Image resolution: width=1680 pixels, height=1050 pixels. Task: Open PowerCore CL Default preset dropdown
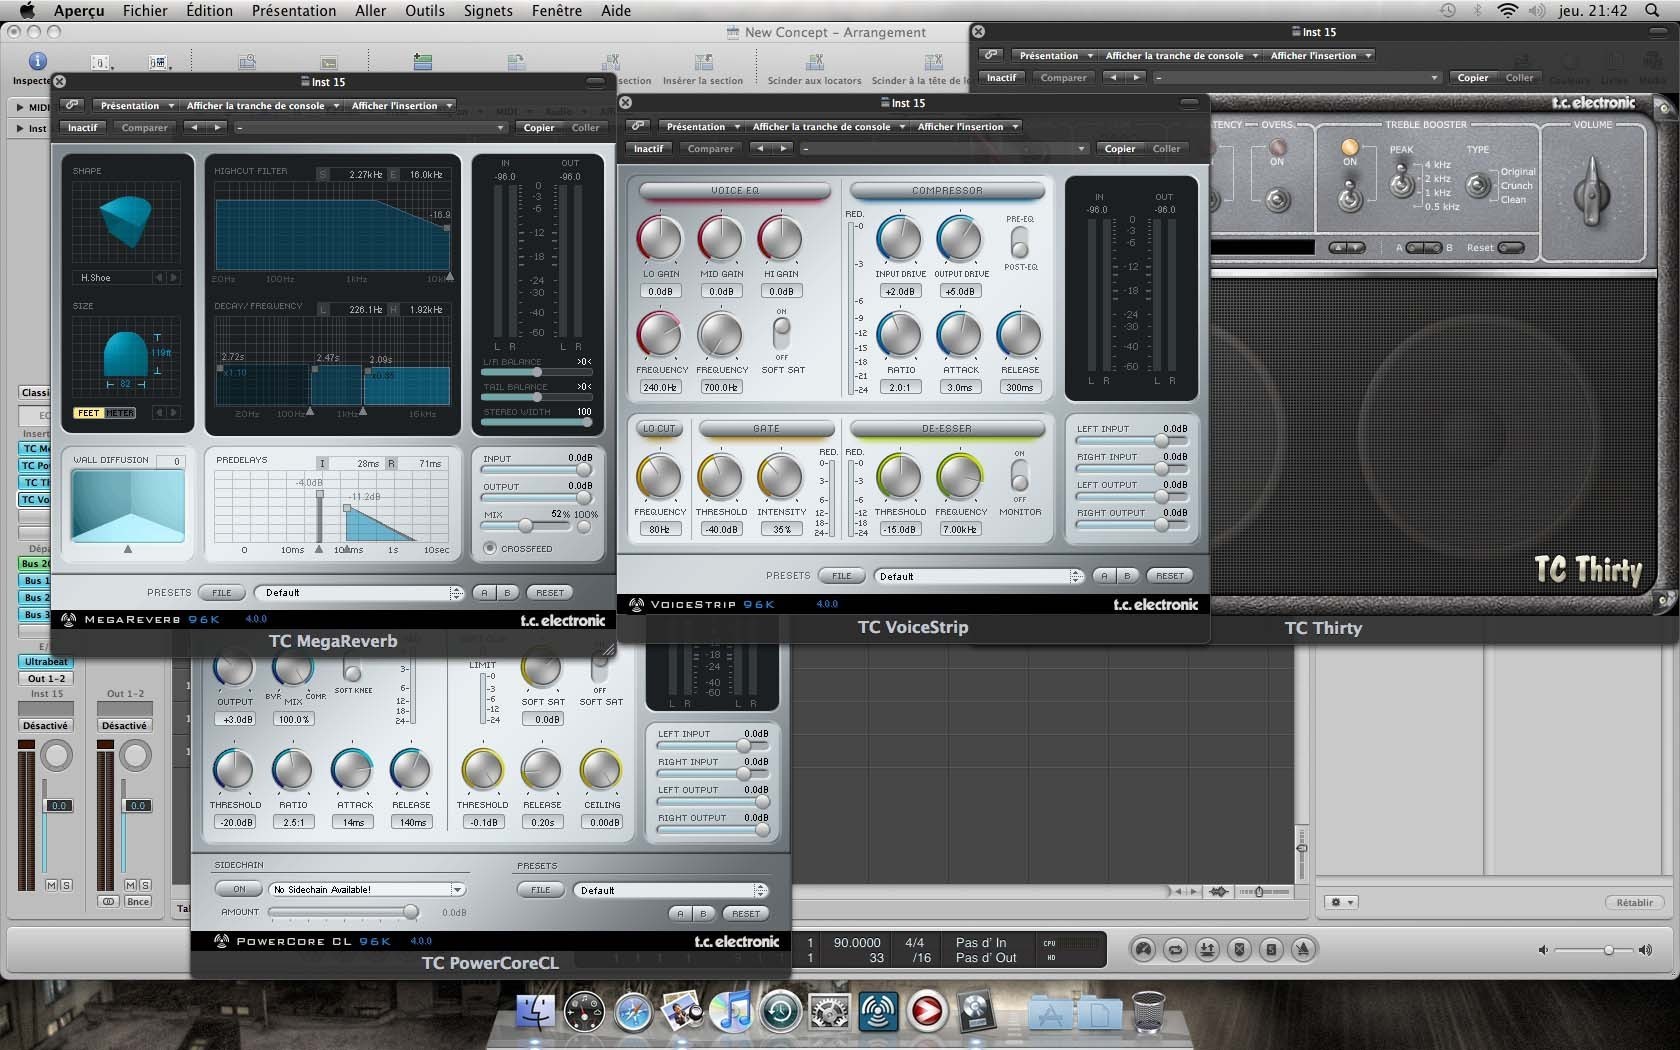click(670, 890)
